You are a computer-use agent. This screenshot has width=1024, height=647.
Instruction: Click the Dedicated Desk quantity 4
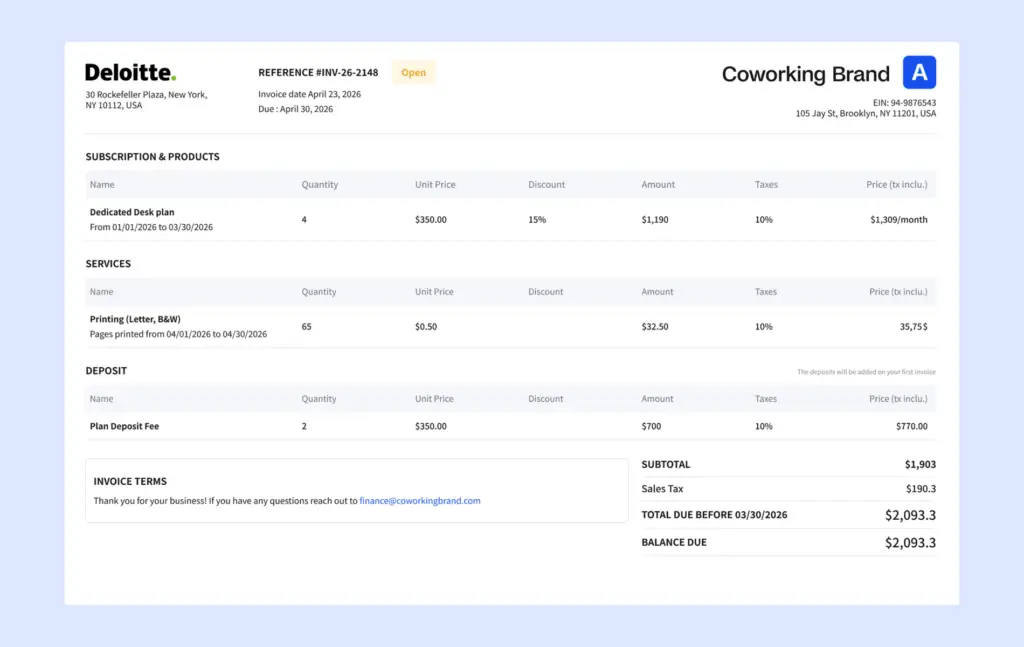304,219
